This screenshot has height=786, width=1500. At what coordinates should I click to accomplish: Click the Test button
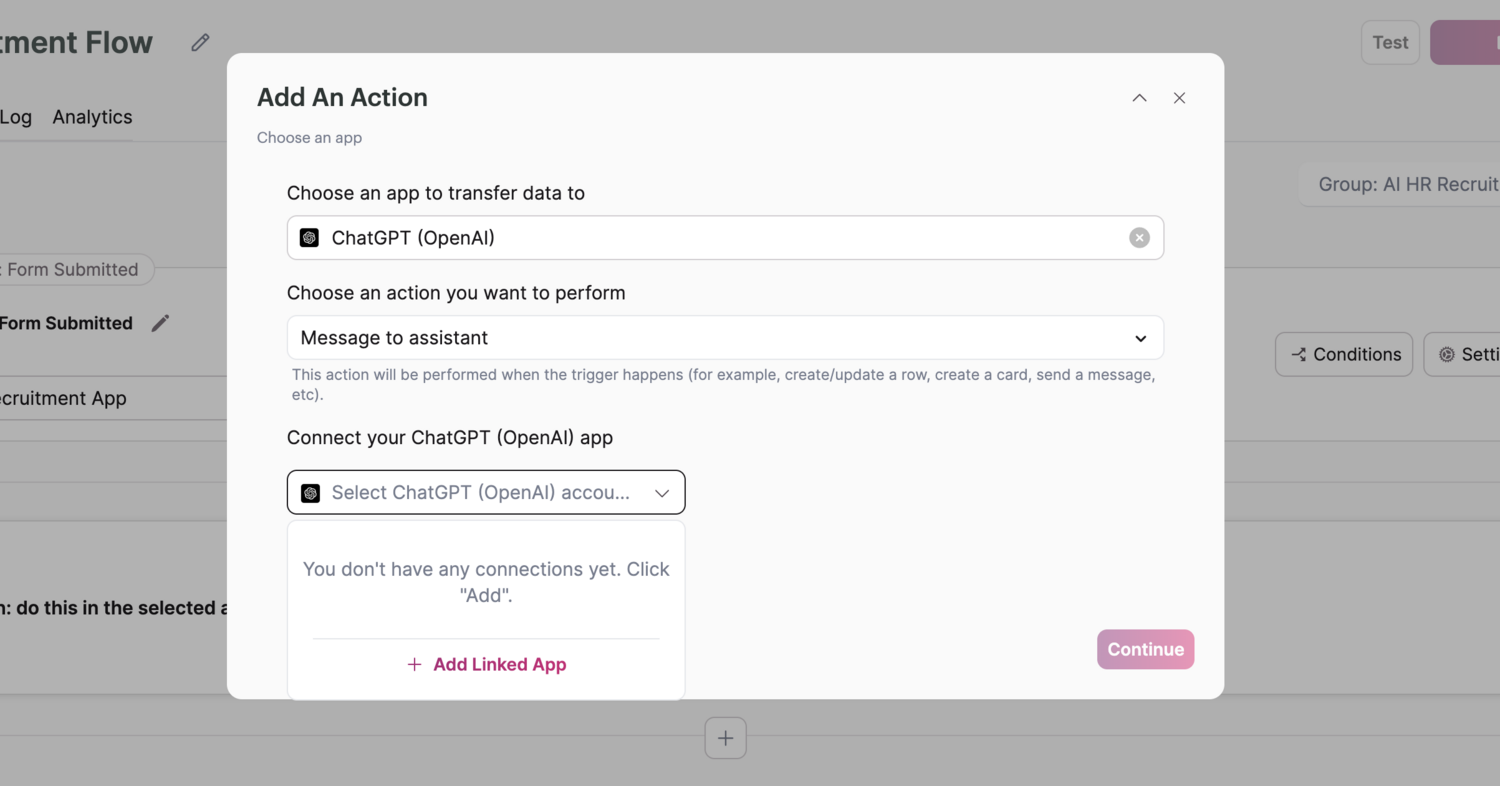[1390, 43]
